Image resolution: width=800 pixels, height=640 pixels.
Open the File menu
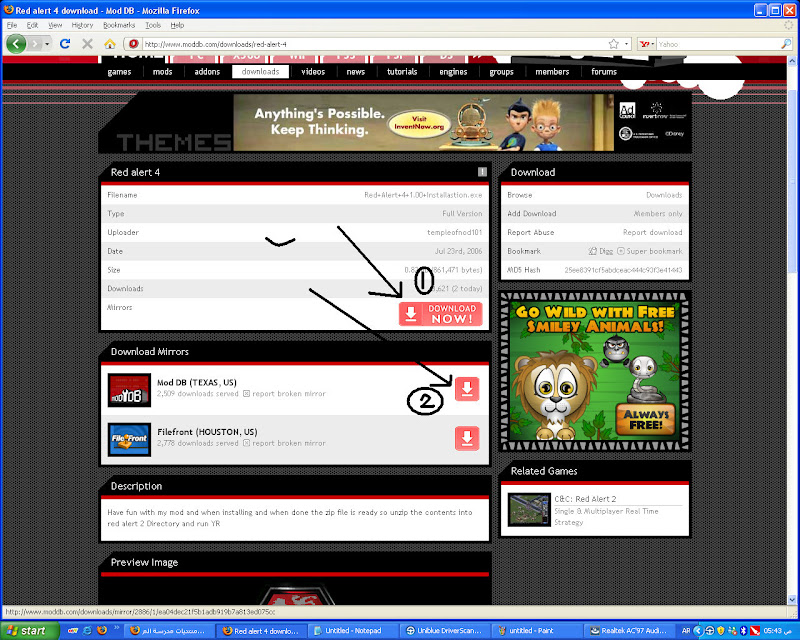[12, 25]
